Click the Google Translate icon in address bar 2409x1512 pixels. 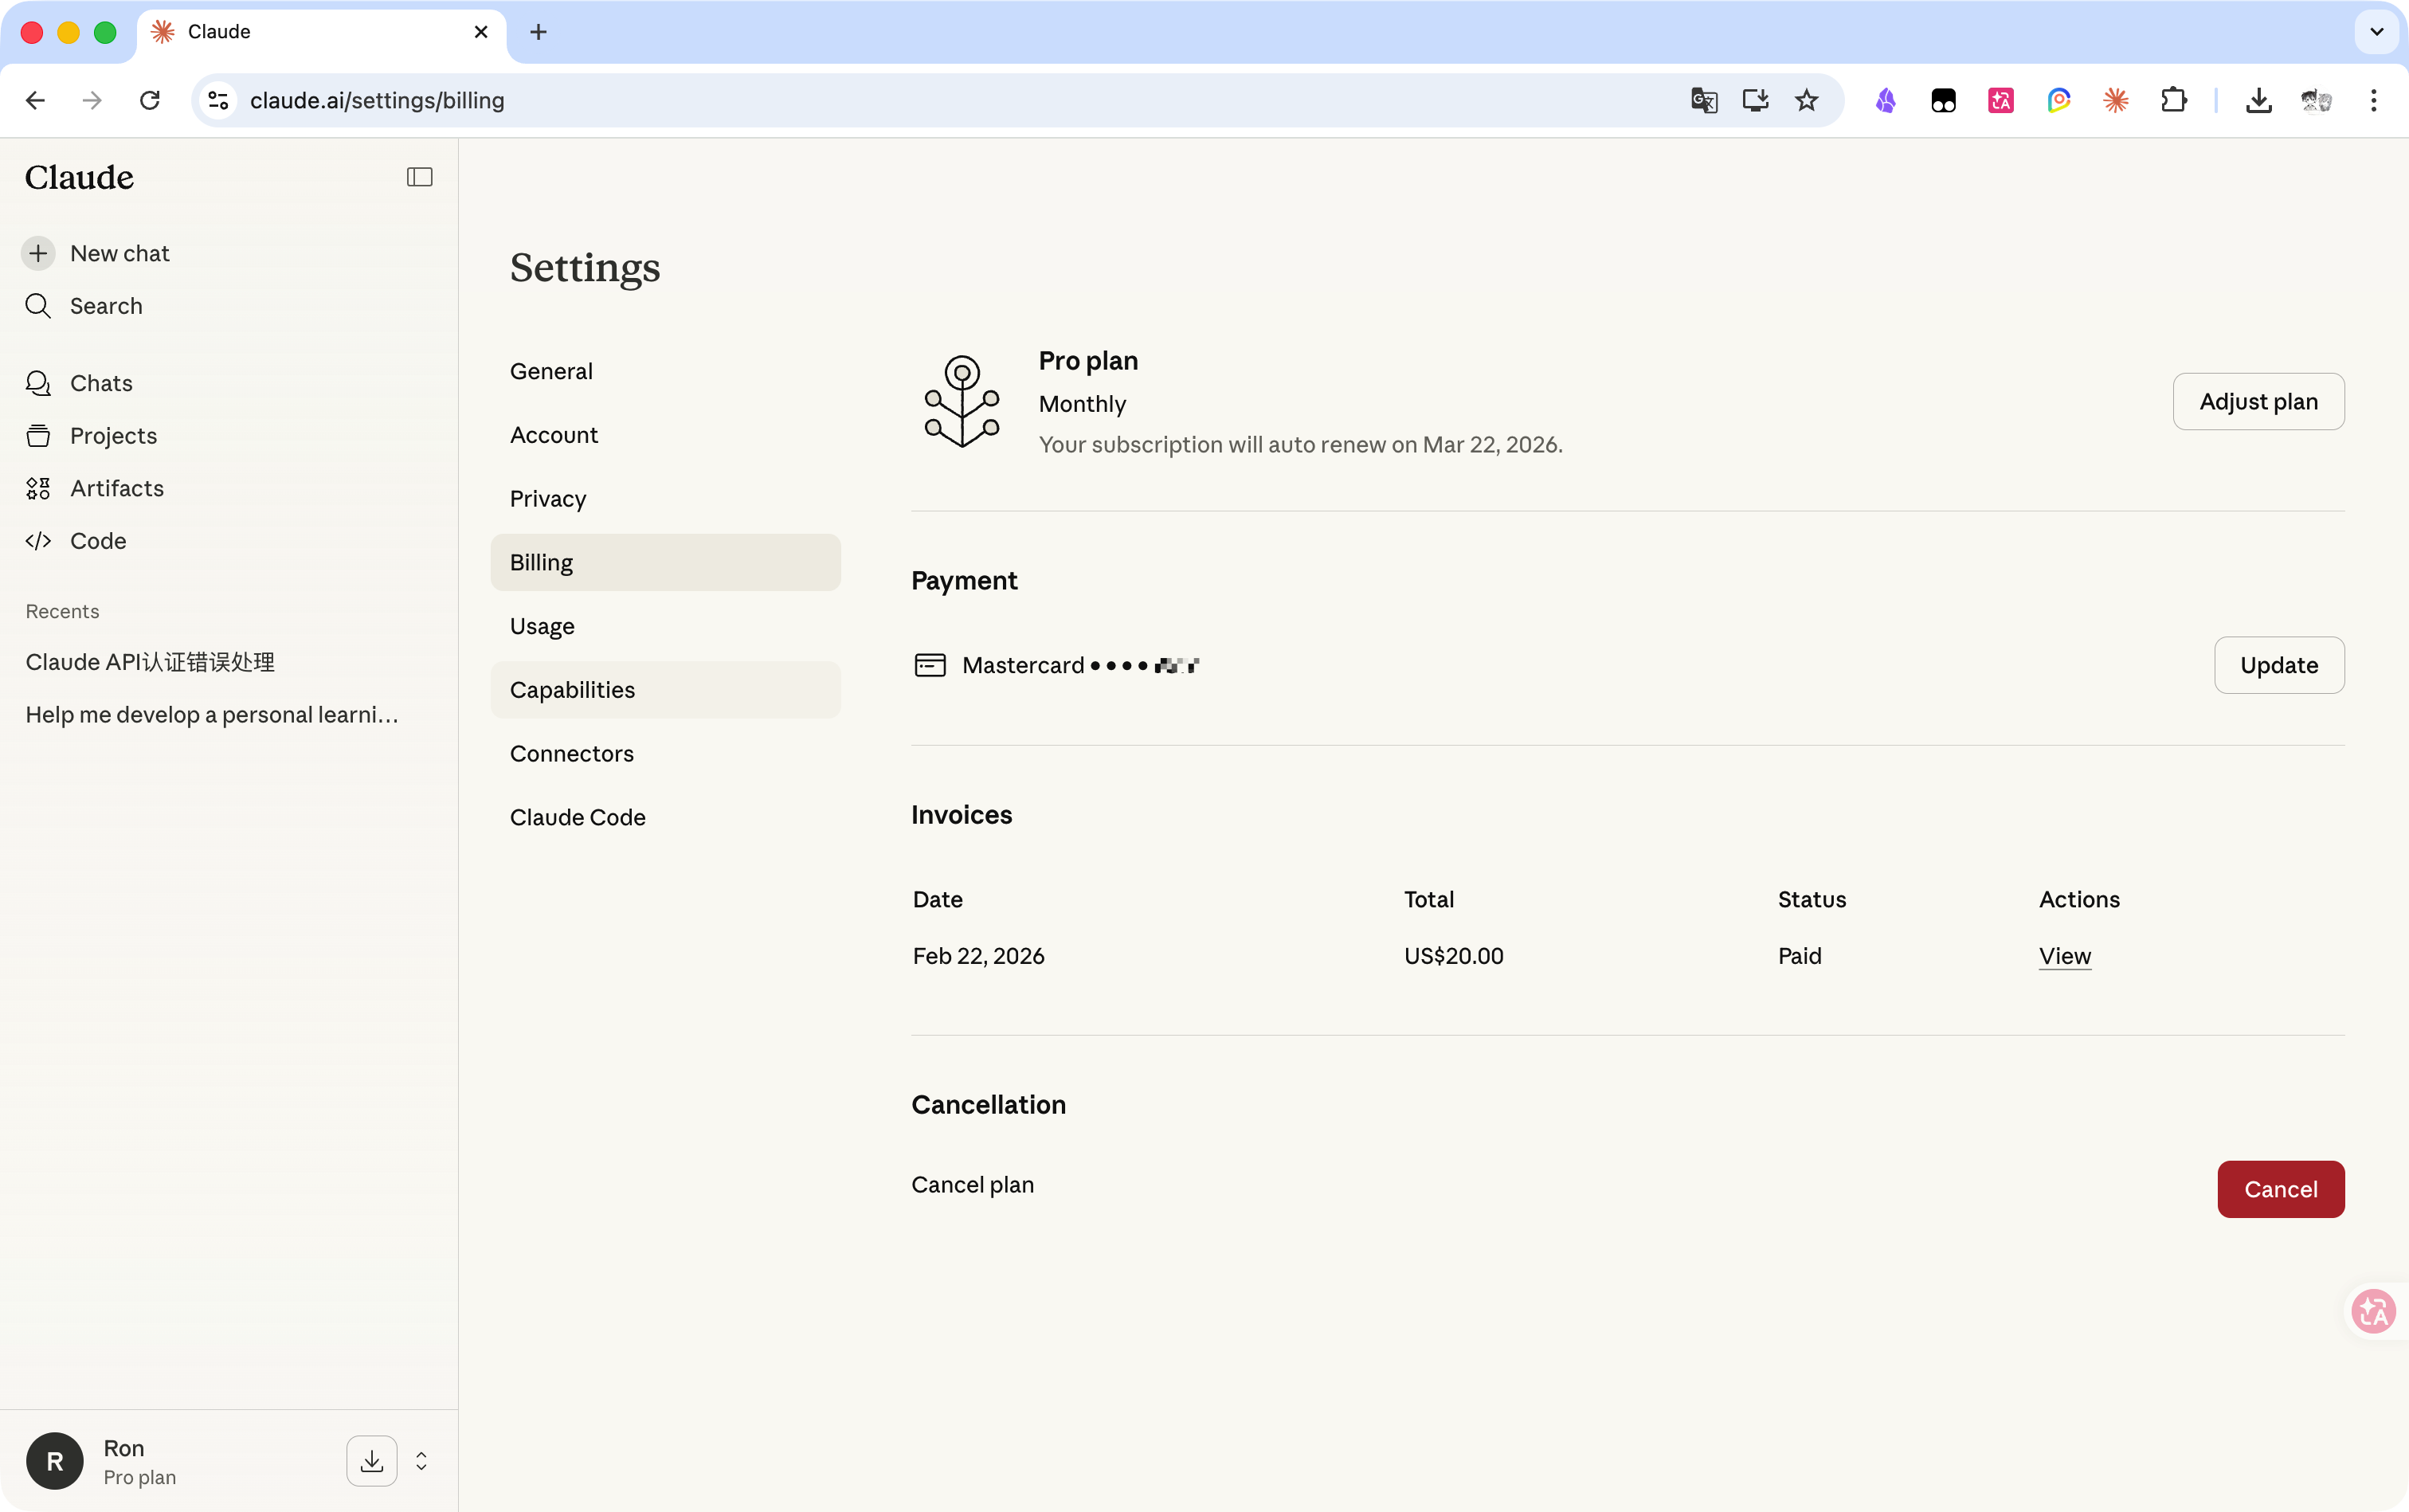1704,100
